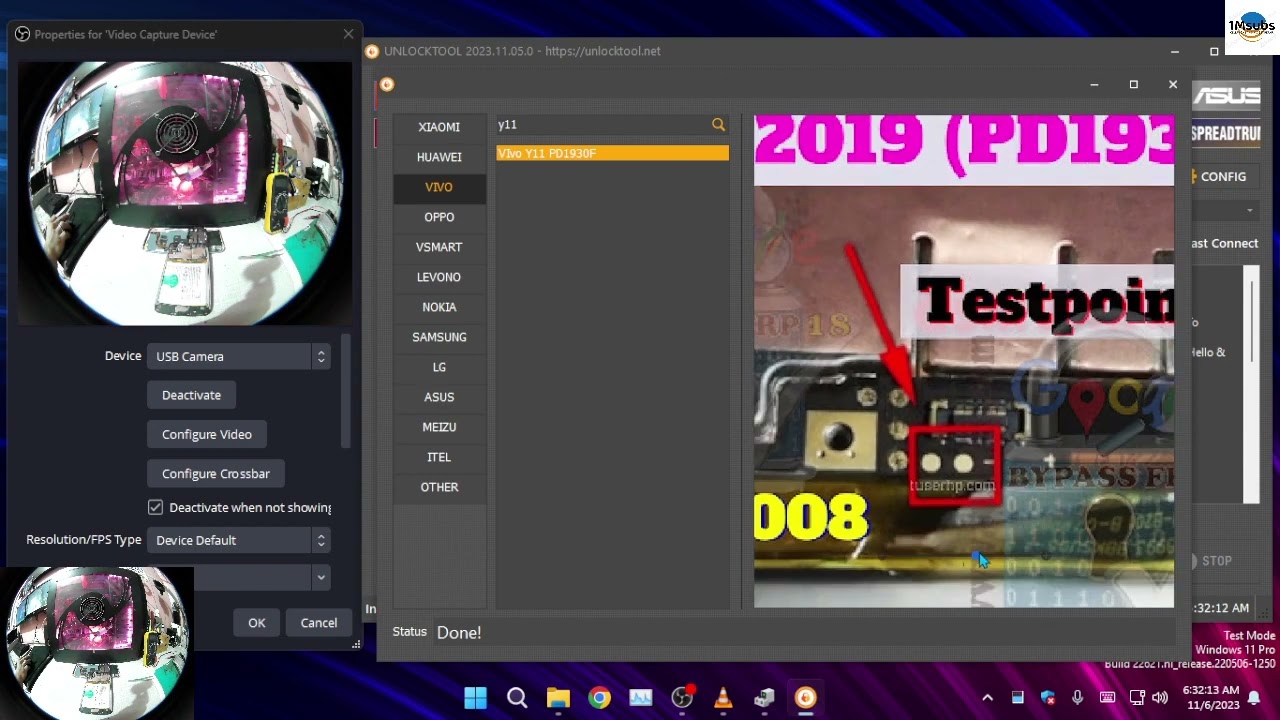Toggle Deactivate when not showing checkbox
The width and height of the screenshot is (1280, 720).
(155, 507)
